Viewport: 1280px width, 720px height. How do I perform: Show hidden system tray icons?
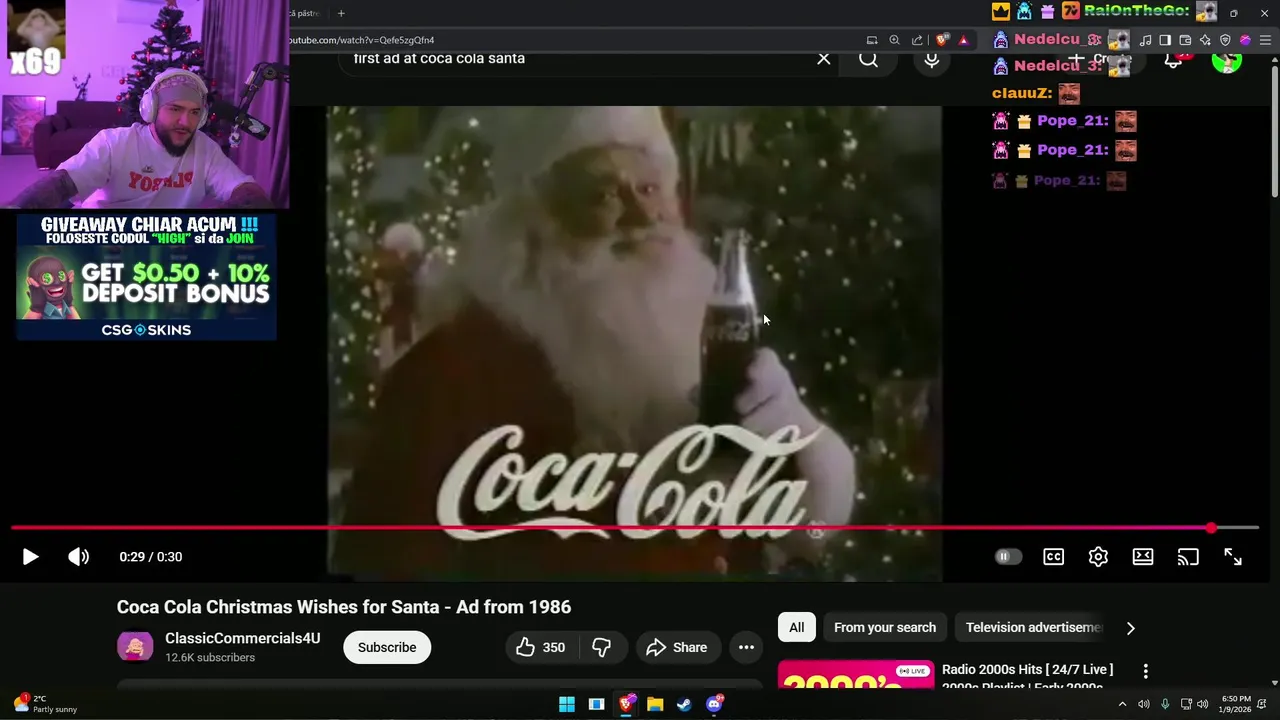click(1122, 704)
